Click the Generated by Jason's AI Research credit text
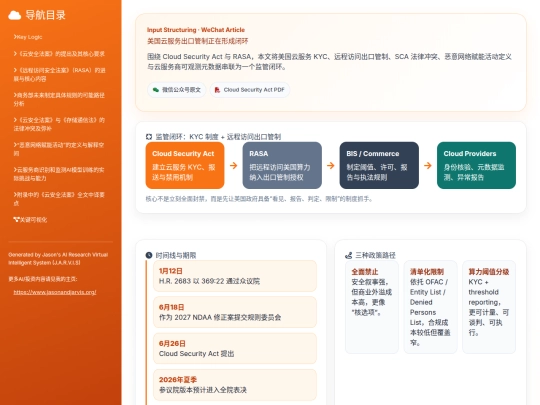Viewport: 540px width, 405px height. [58, 259]
